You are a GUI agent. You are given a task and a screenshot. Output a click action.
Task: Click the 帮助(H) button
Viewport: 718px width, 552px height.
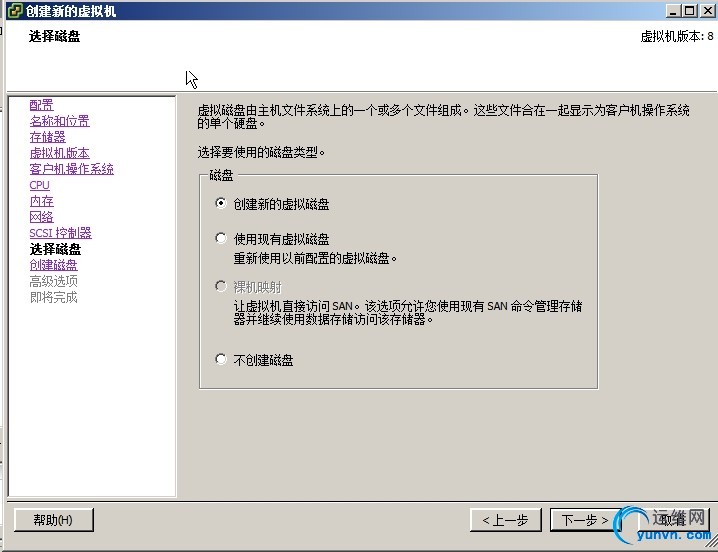coord(54,520)
